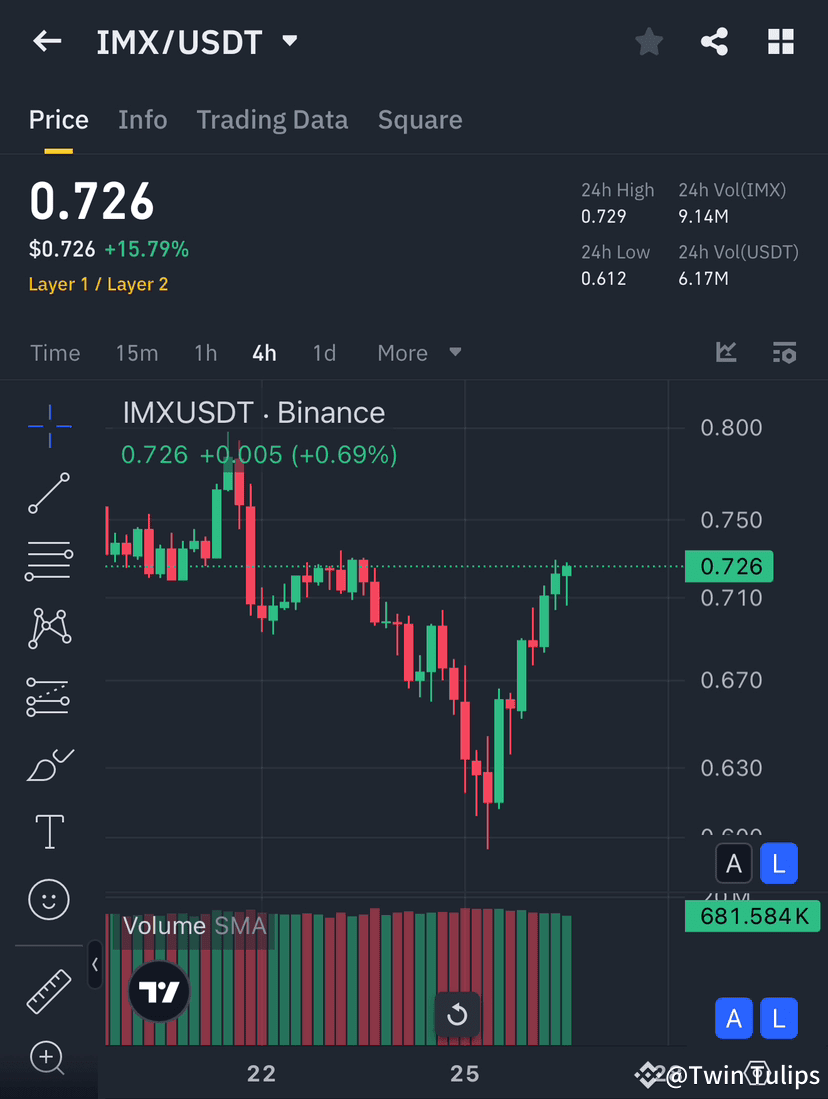
Task: Toggle the A auto-scale button near price axis
Action: 734,863
